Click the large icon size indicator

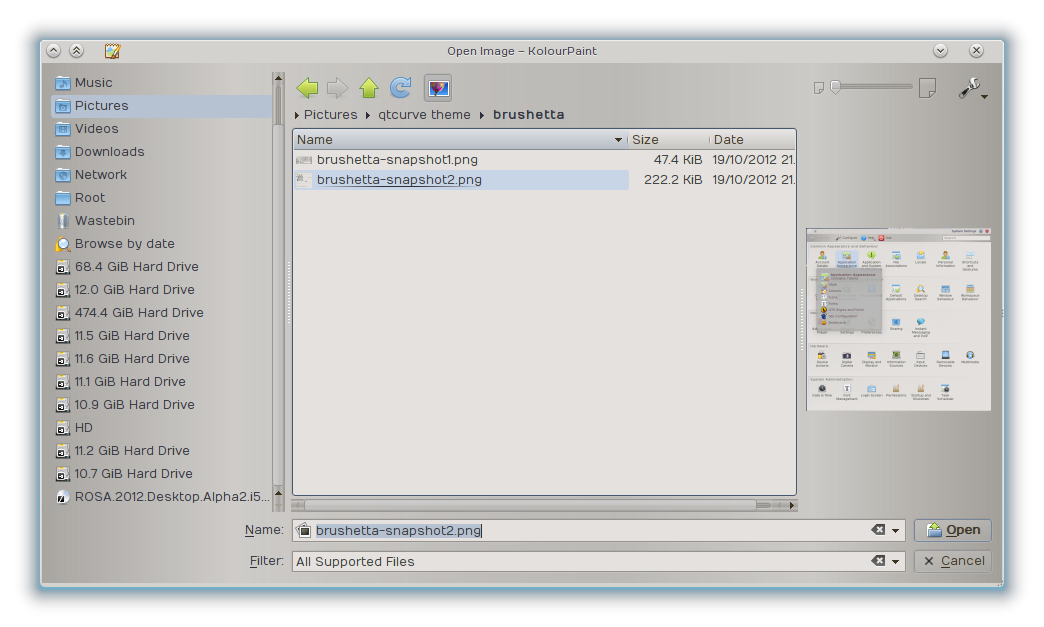(x=927, y=87)
